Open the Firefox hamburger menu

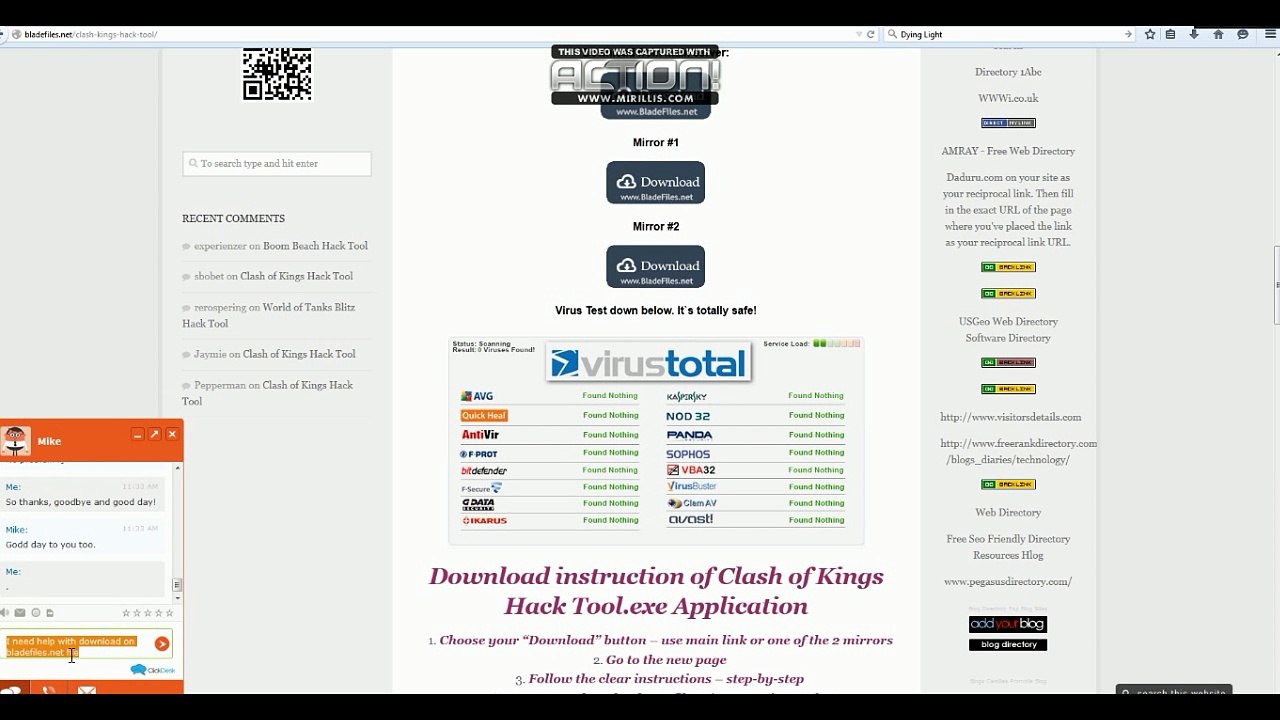point(1270,34)
